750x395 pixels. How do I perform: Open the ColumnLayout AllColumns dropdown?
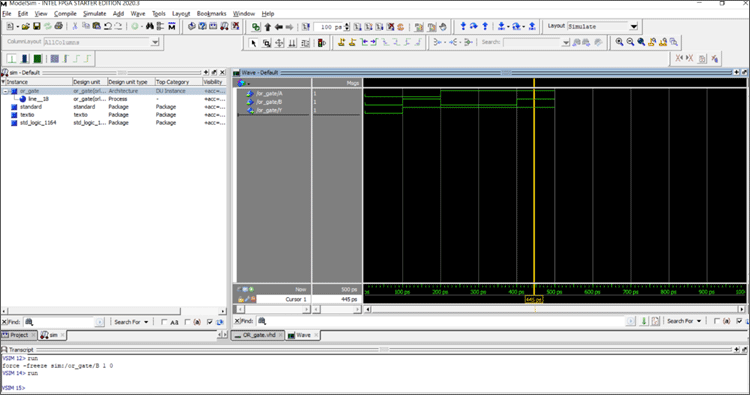155,42
